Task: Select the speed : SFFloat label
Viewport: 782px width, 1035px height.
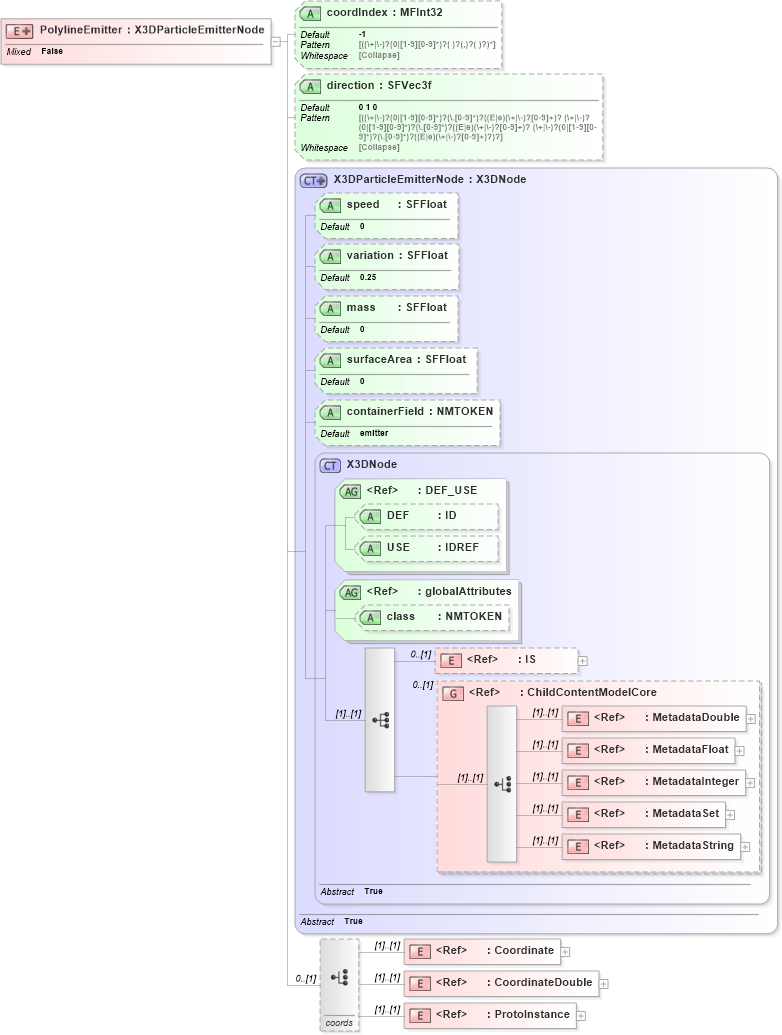Action: coord(397,205)
